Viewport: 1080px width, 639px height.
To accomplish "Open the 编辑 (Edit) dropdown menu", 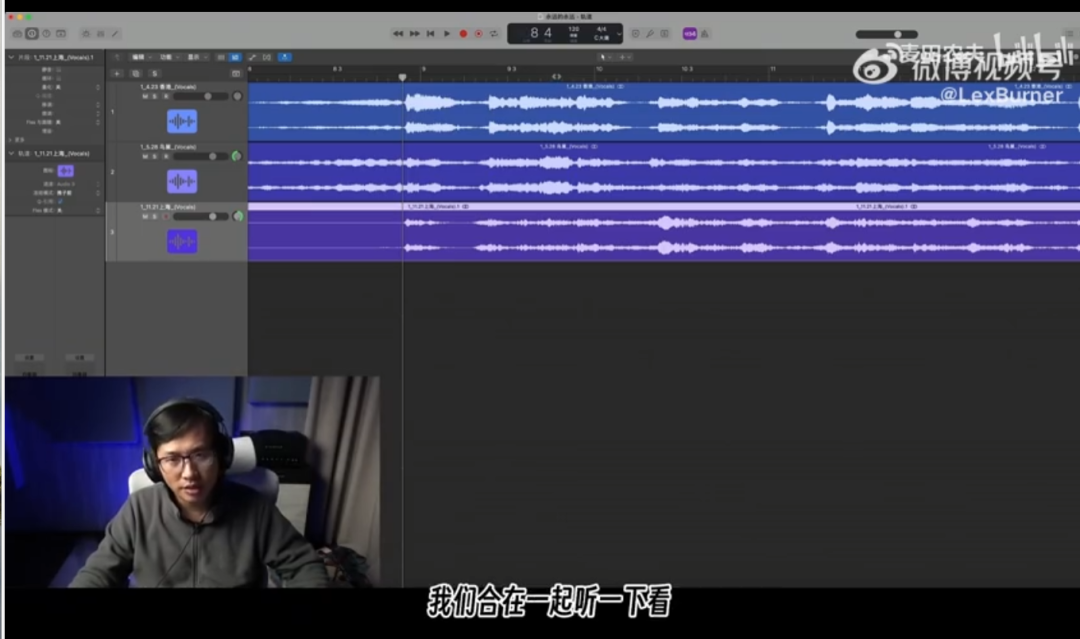I will tap(141, 57).
